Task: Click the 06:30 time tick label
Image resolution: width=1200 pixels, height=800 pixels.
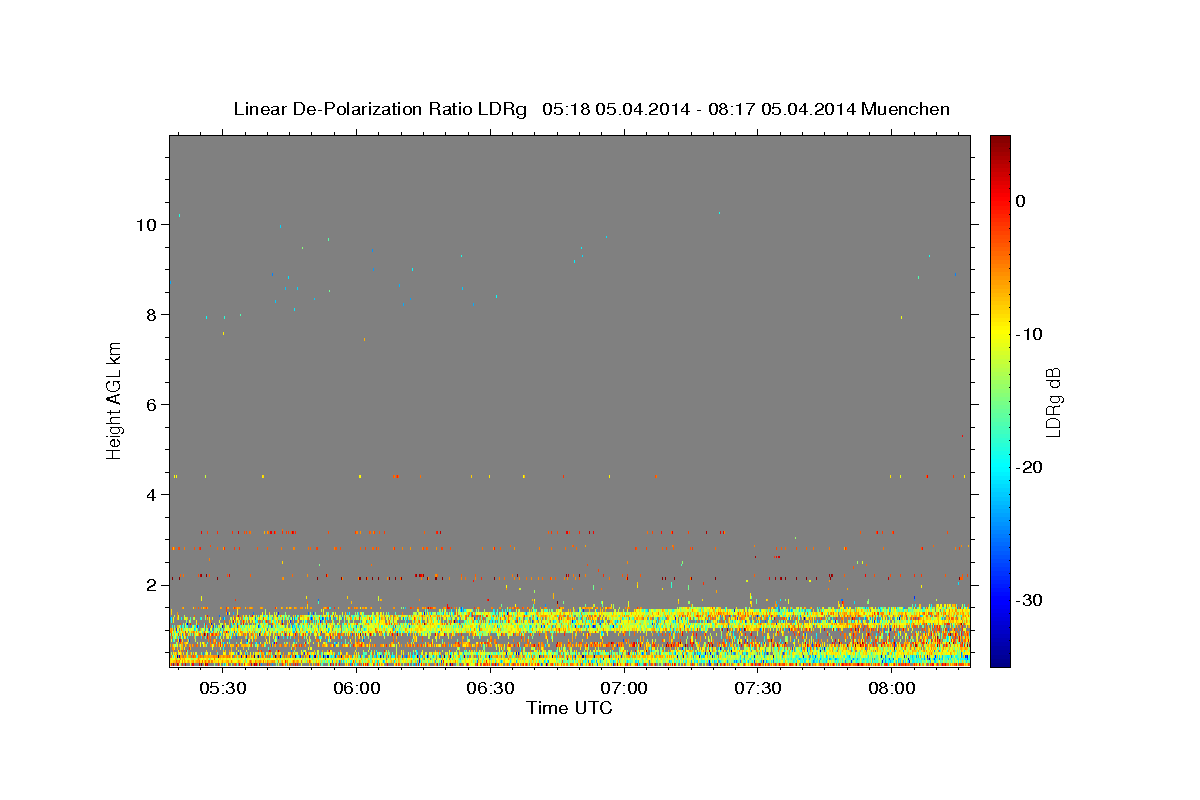Action: click(x=491, y=688)
